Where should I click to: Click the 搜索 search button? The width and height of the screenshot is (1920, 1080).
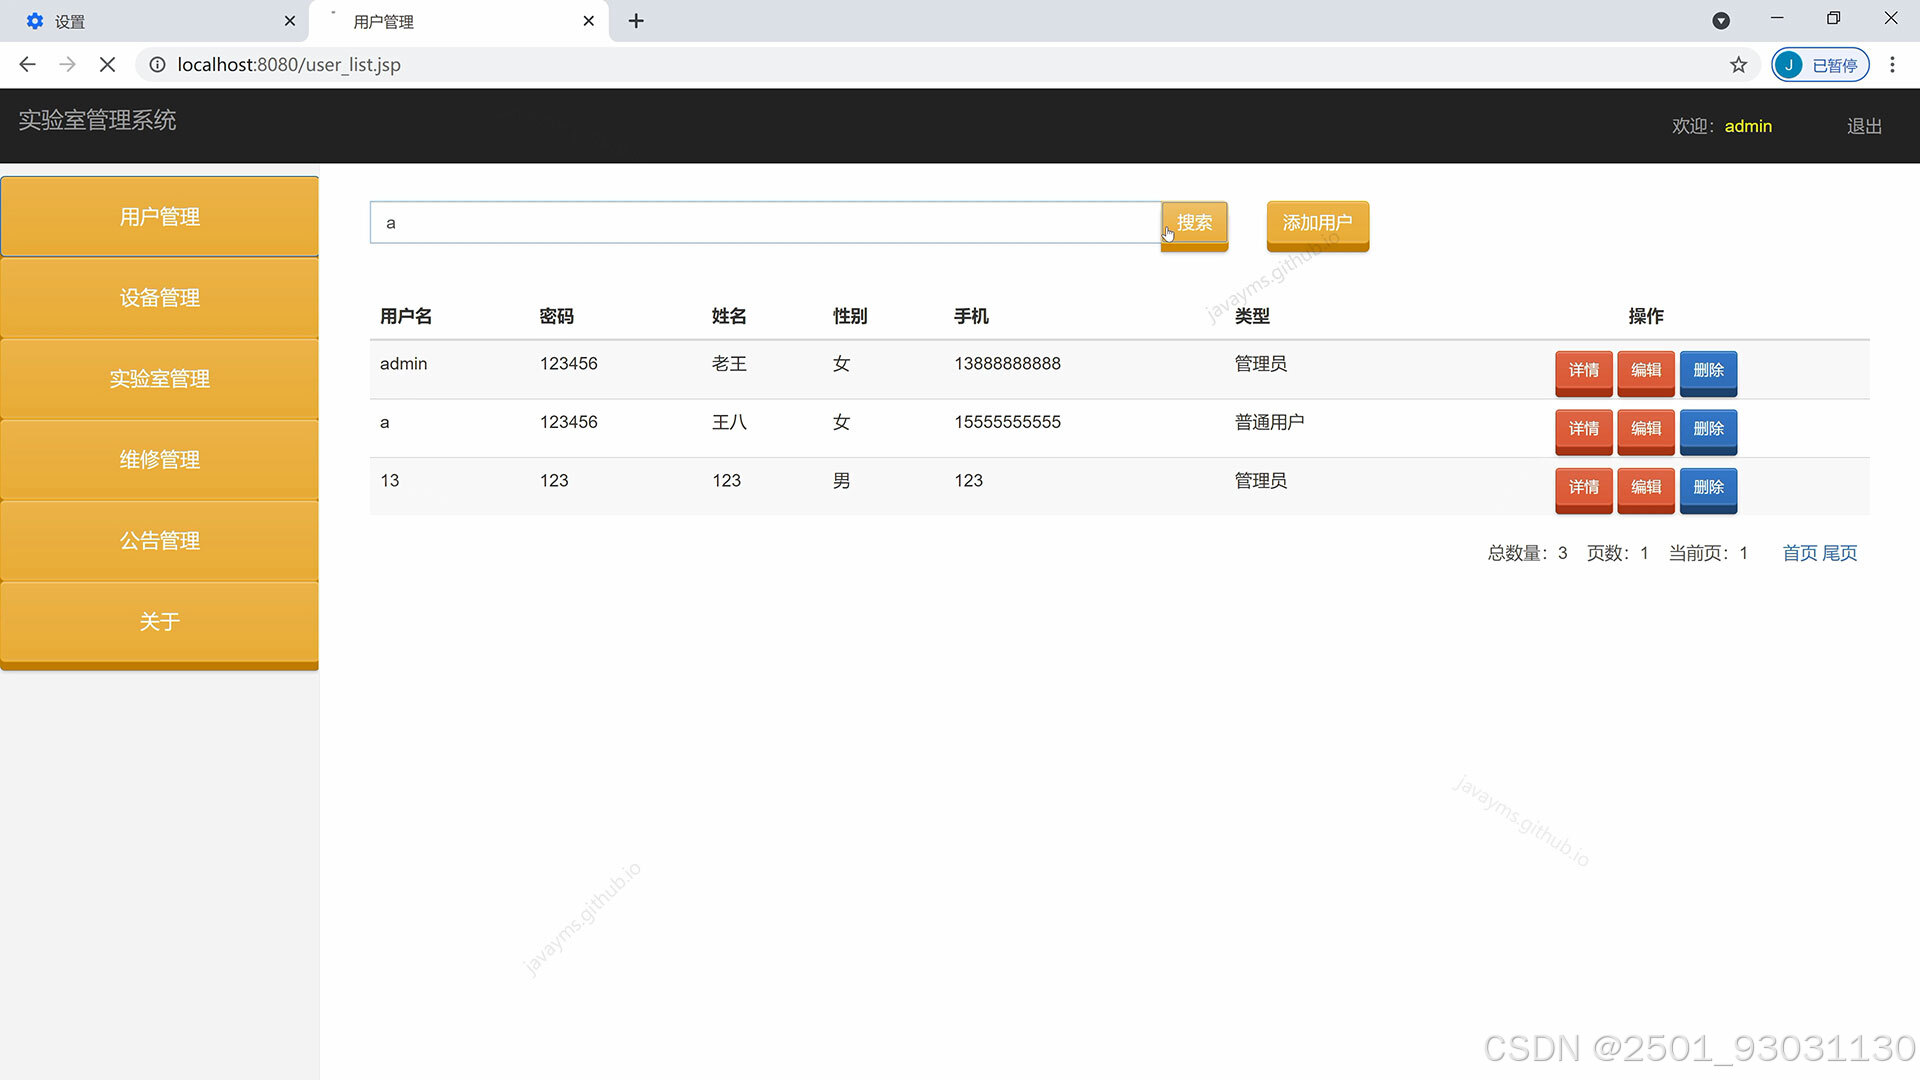tap(1194, 225)
